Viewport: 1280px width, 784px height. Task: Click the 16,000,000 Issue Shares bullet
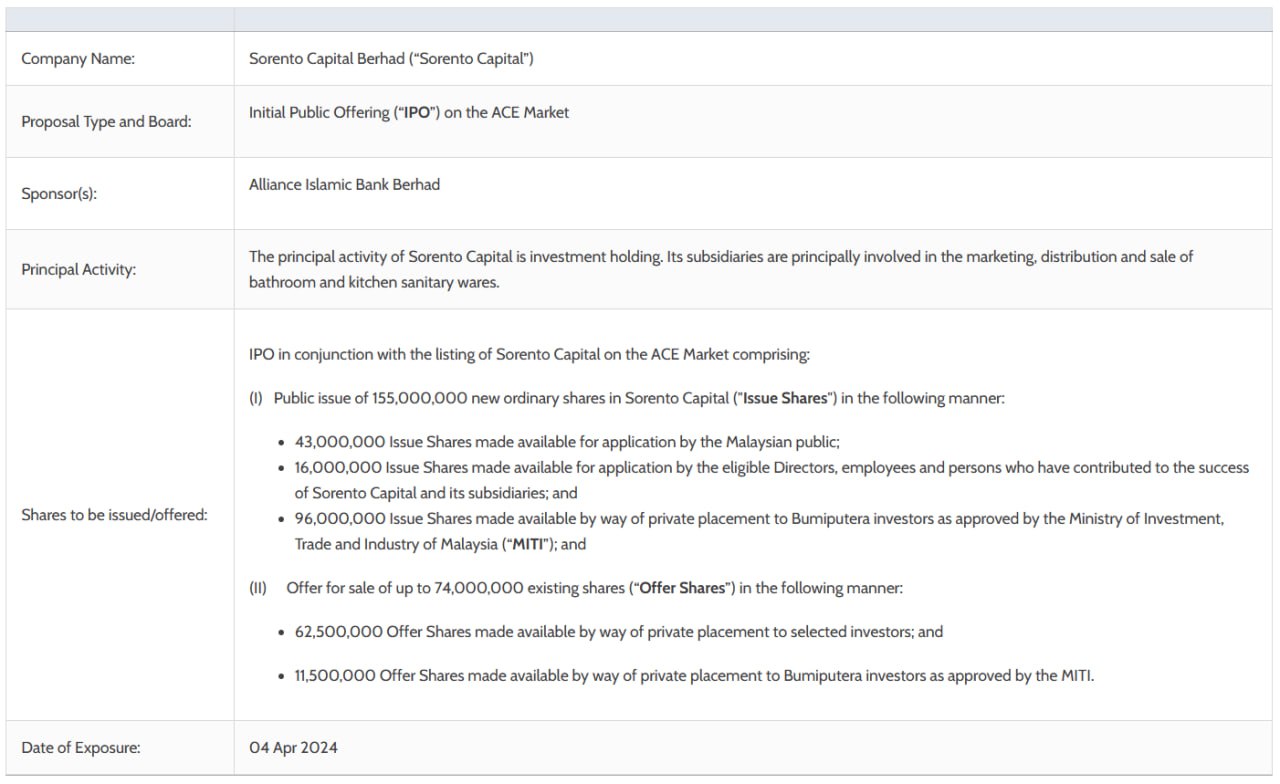pos(772,480)
